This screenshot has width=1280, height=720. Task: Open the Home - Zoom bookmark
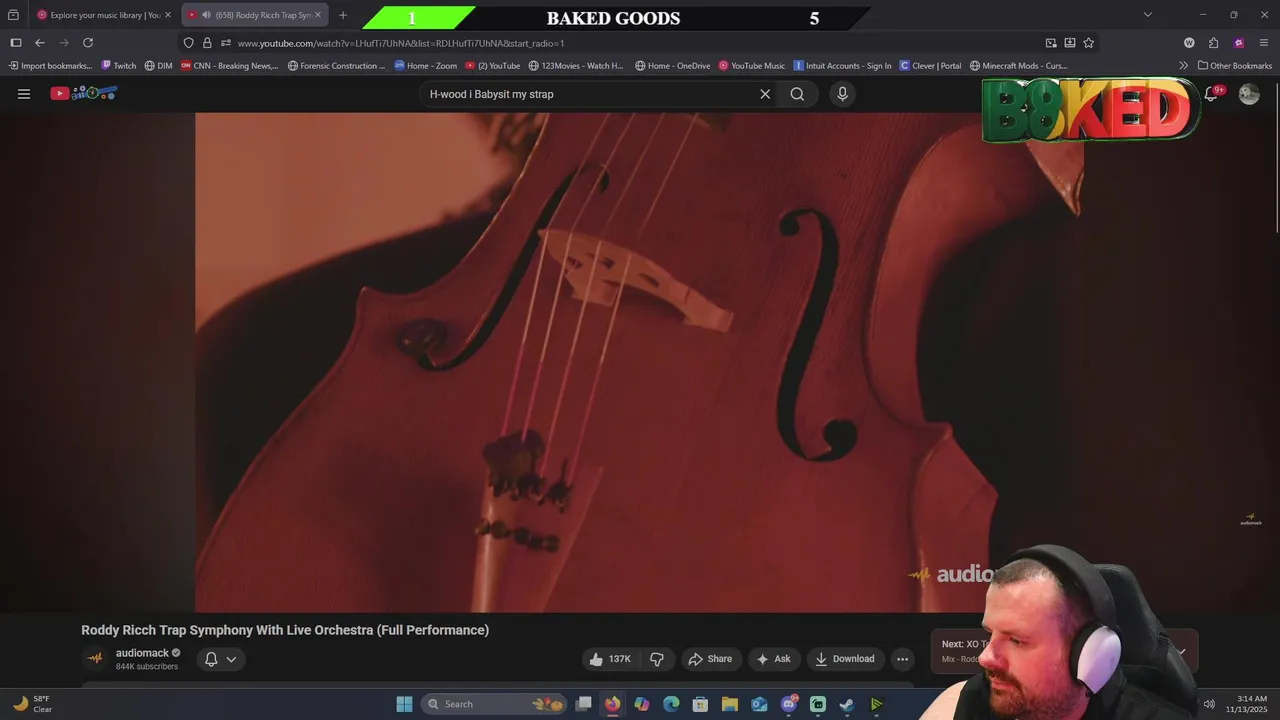click(425, 66)
